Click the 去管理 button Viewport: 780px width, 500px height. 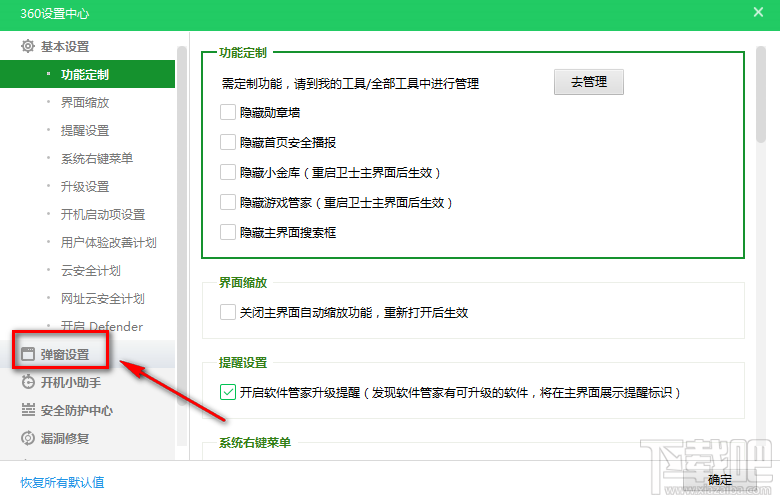[589, 82]
